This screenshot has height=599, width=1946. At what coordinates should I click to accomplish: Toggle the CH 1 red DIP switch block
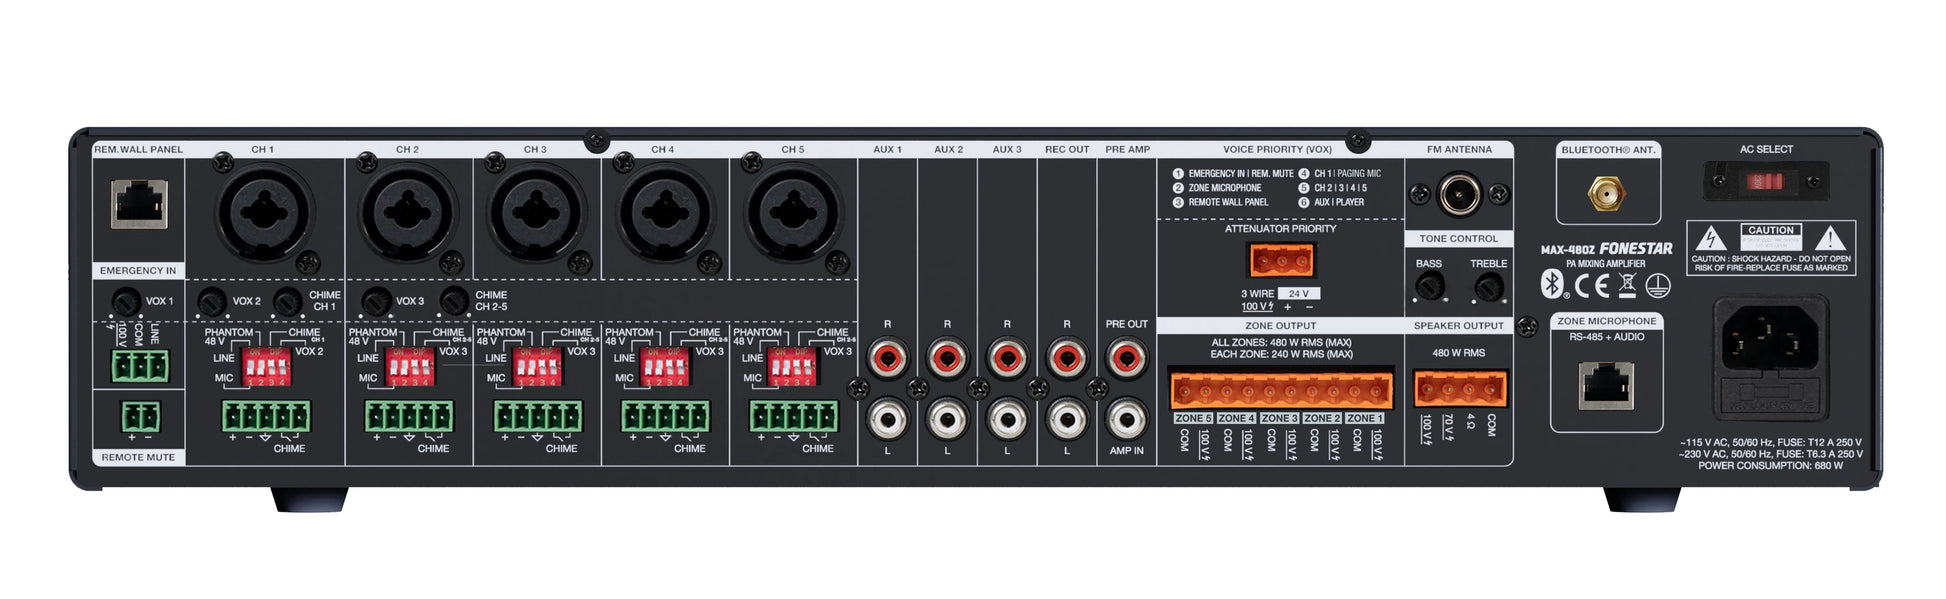pyautogui.click(x=267, y=367)
